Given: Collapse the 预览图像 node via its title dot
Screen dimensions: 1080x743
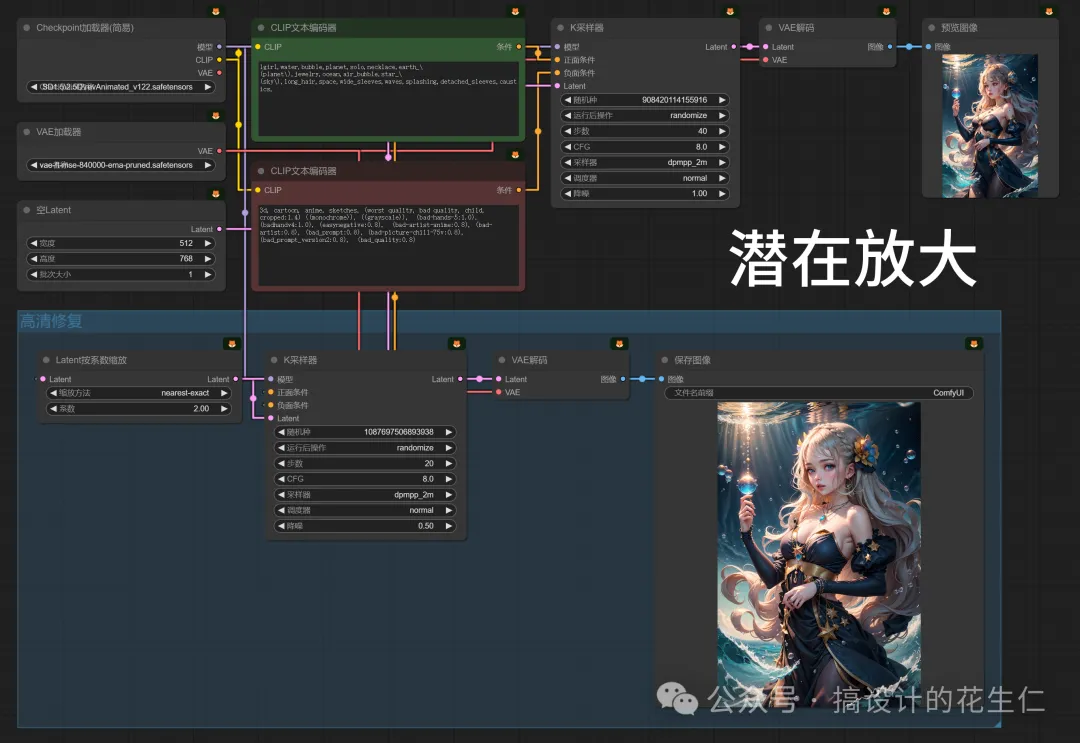Looking at the screenshot, I should (x=931, y=28).
